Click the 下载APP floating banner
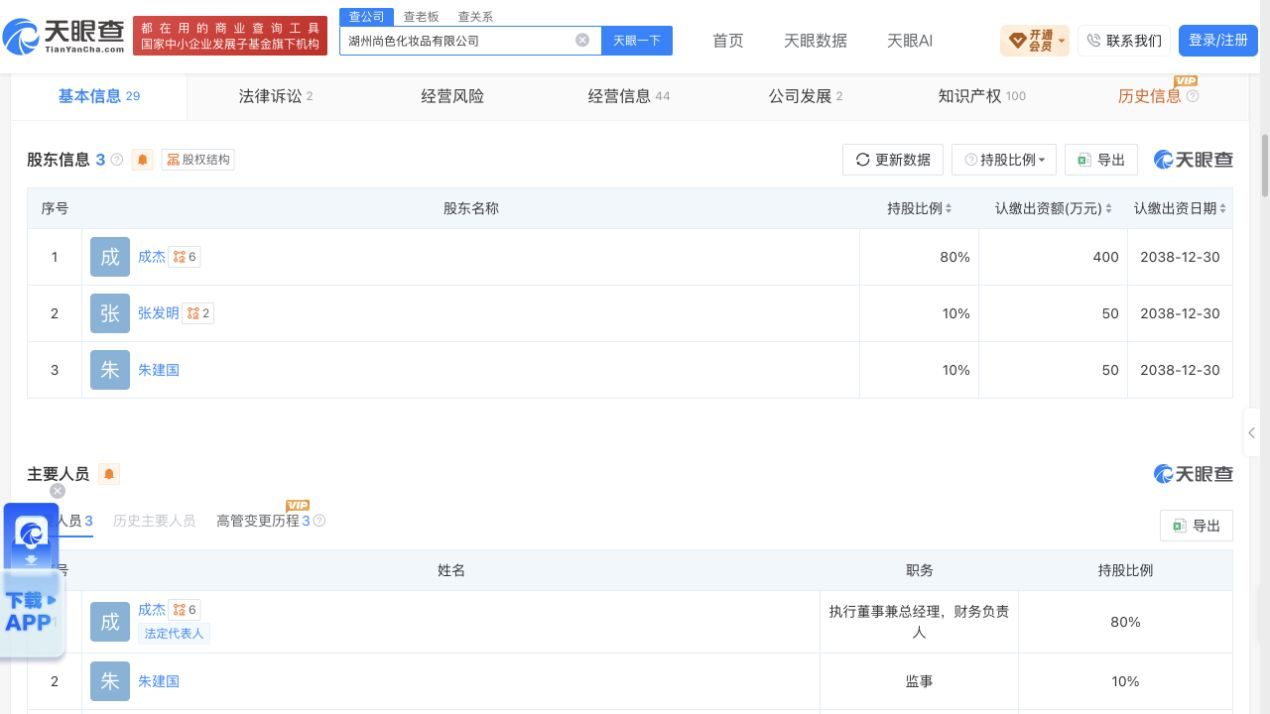 pyautogui.click(x=31, y=611)
